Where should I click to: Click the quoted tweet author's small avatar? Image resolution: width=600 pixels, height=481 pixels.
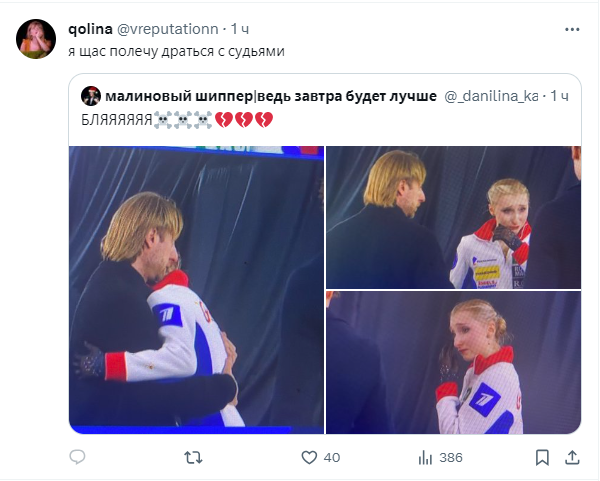pos(90,96)
